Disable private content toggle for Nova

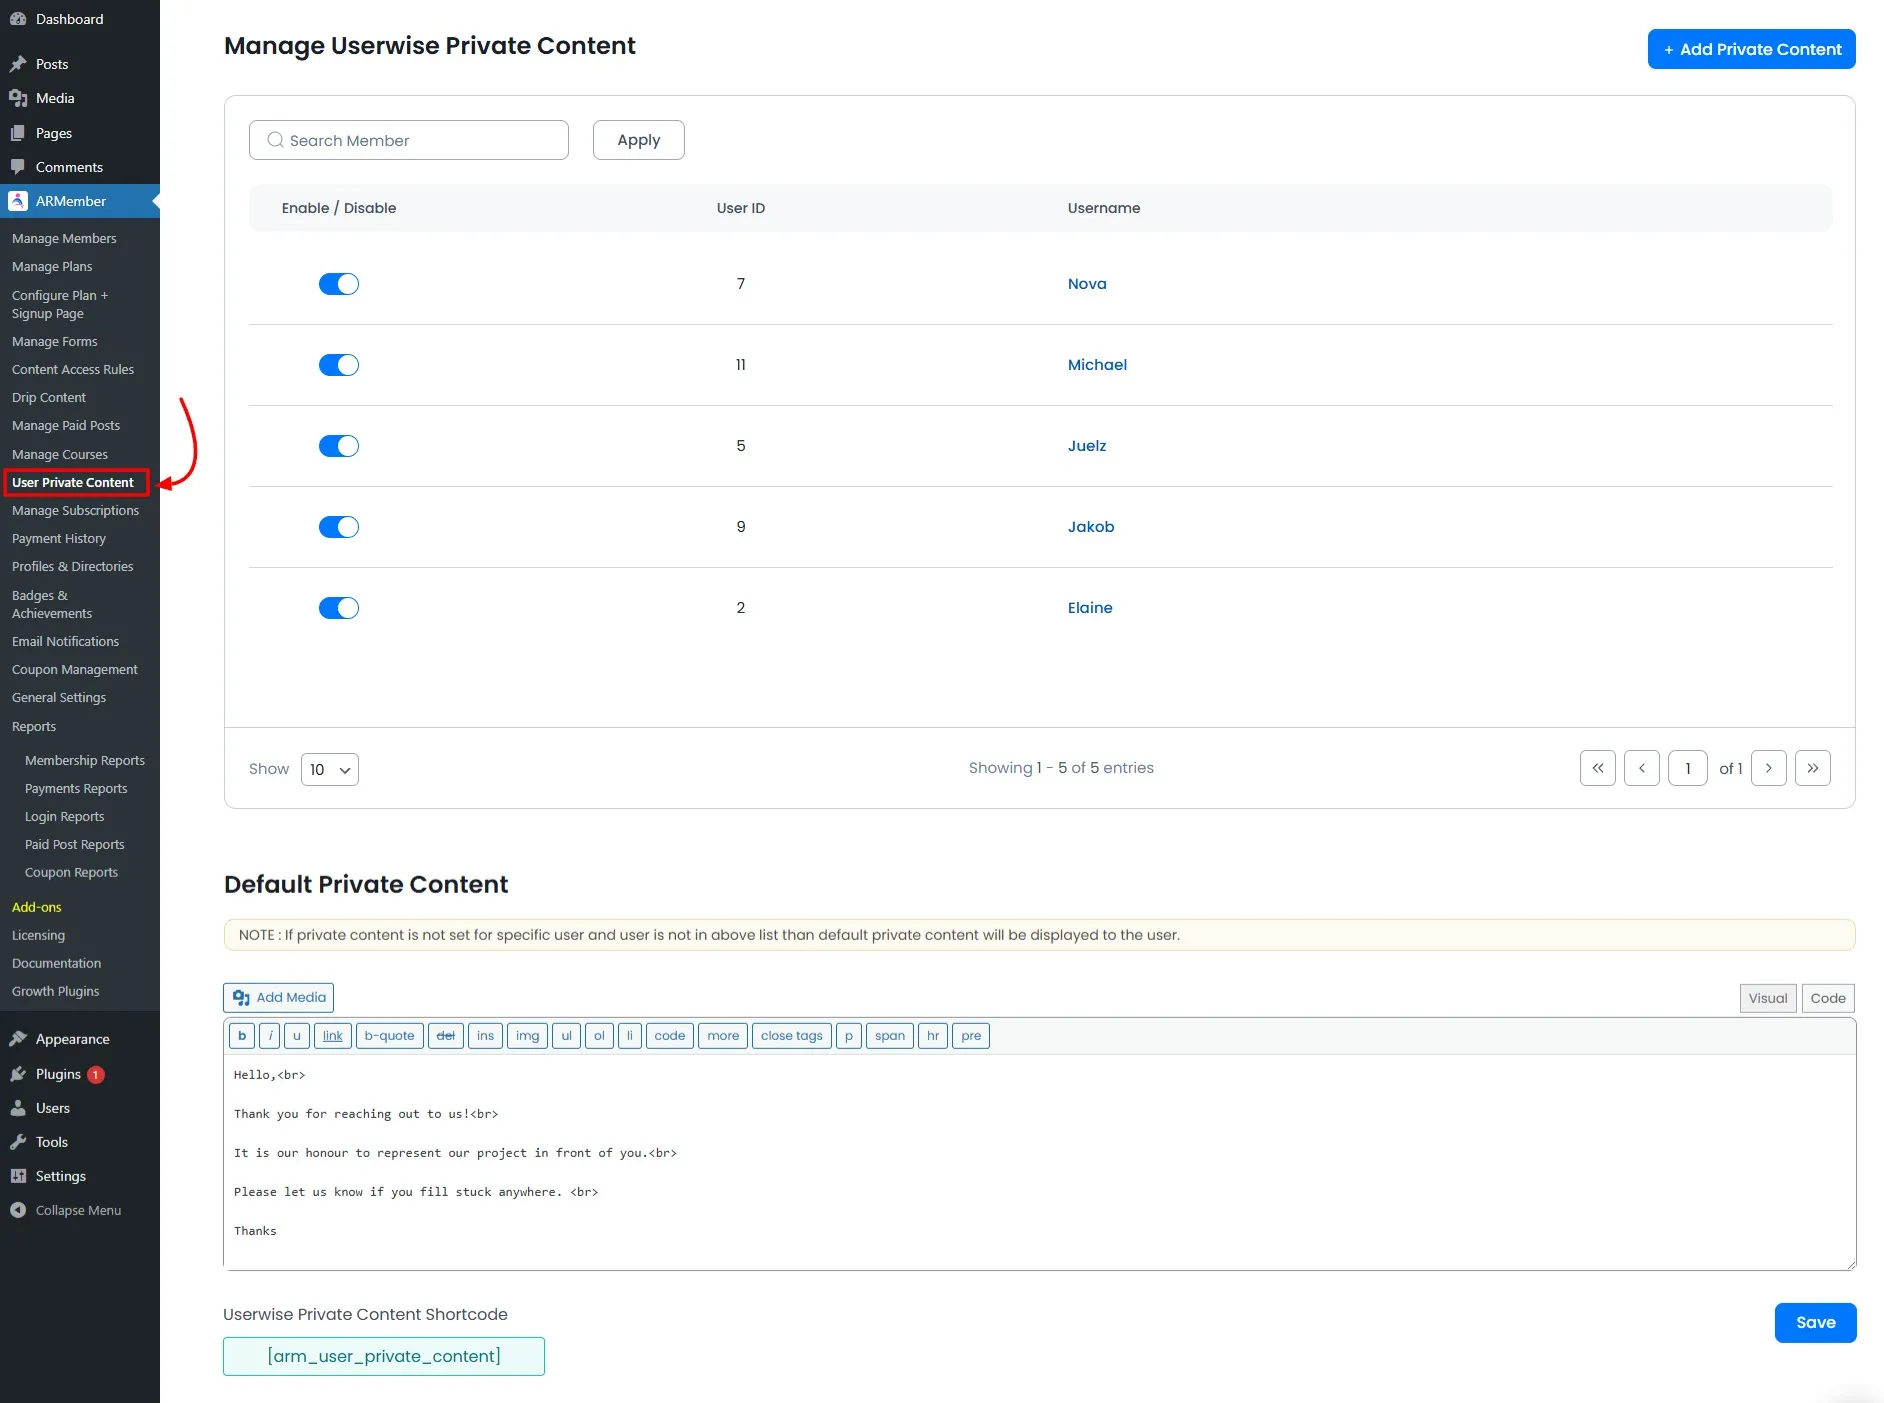point(339,283)
